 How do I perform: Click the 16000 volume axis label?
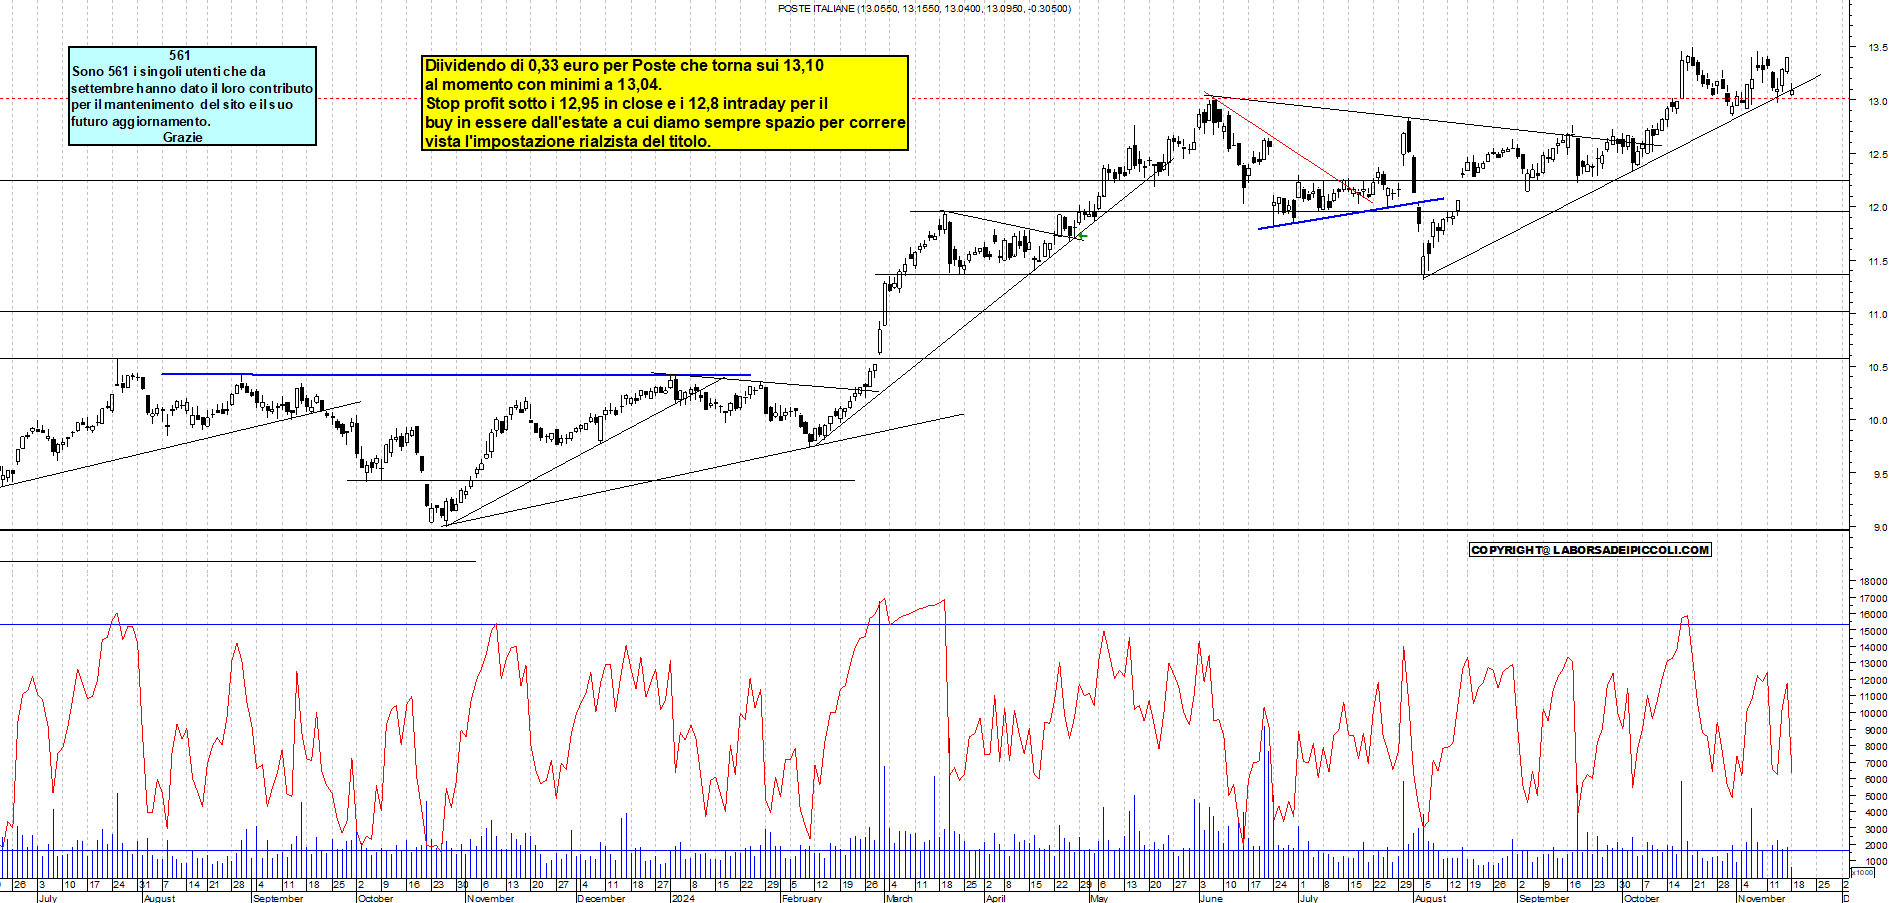[1873, 614]
